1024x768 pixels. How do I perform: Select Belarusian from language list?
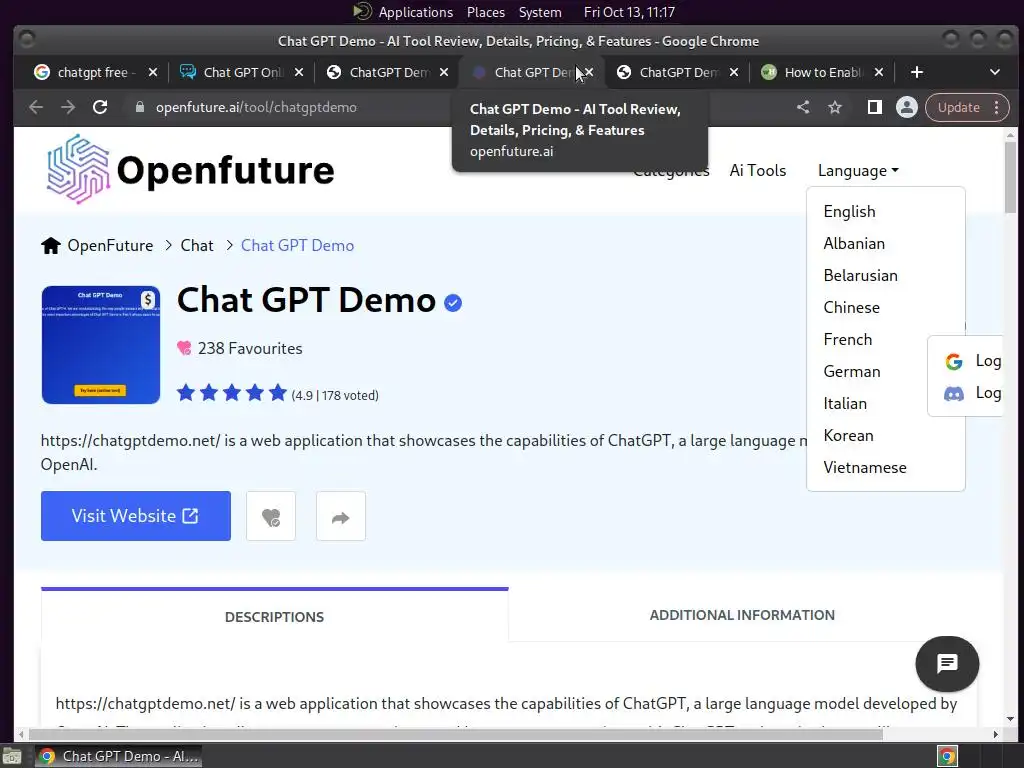click(x=860, y=276)
